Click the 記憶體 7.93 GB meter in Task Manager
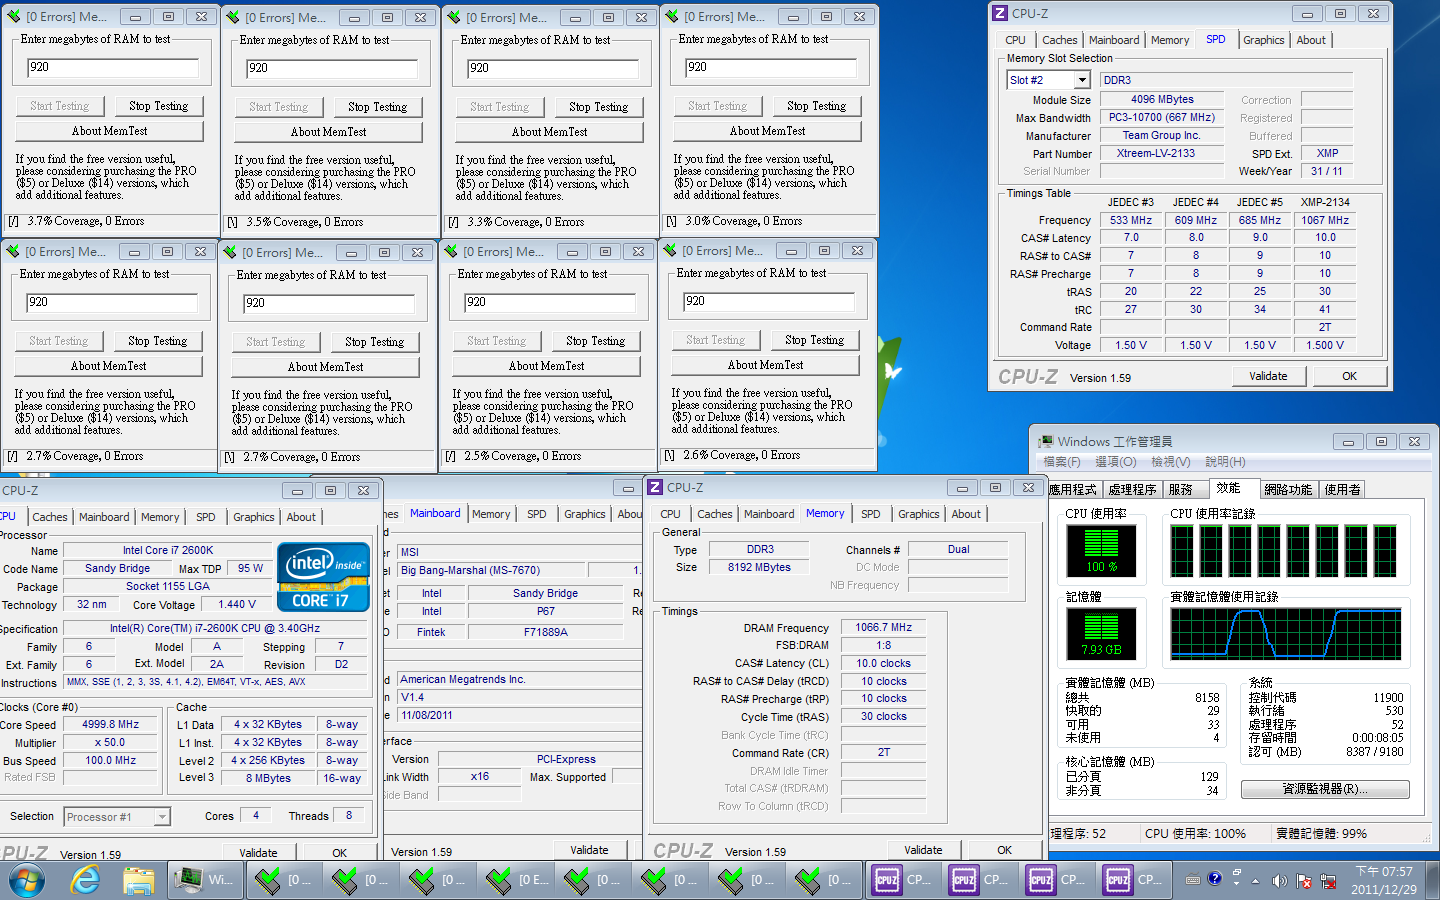The width and height of the screenshot is (1440, 900). click(1101, 634)
